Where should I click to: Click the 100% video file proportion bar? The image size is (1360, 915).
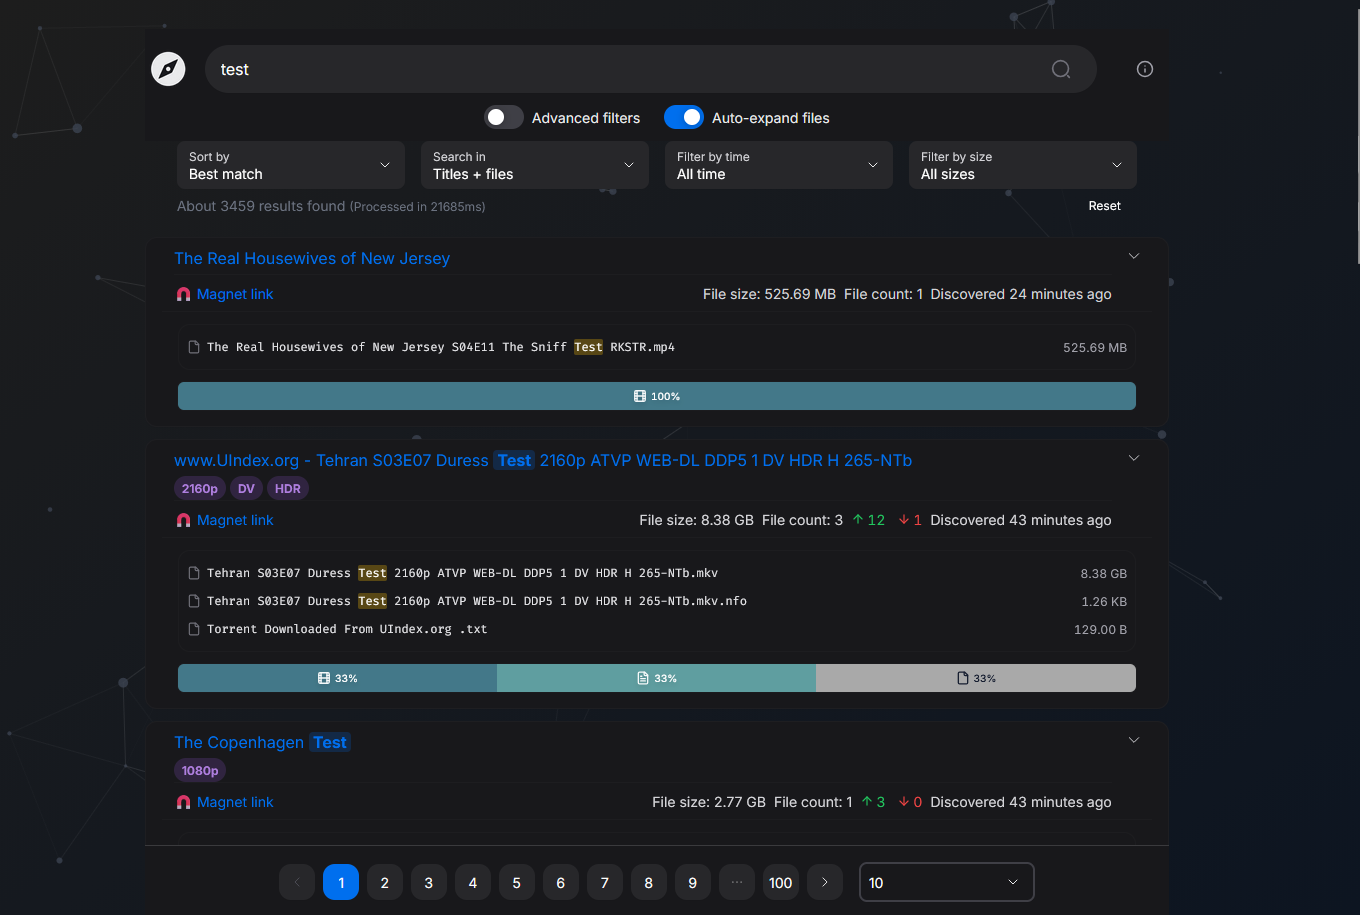pyautogui.click(x=657, y=396)
